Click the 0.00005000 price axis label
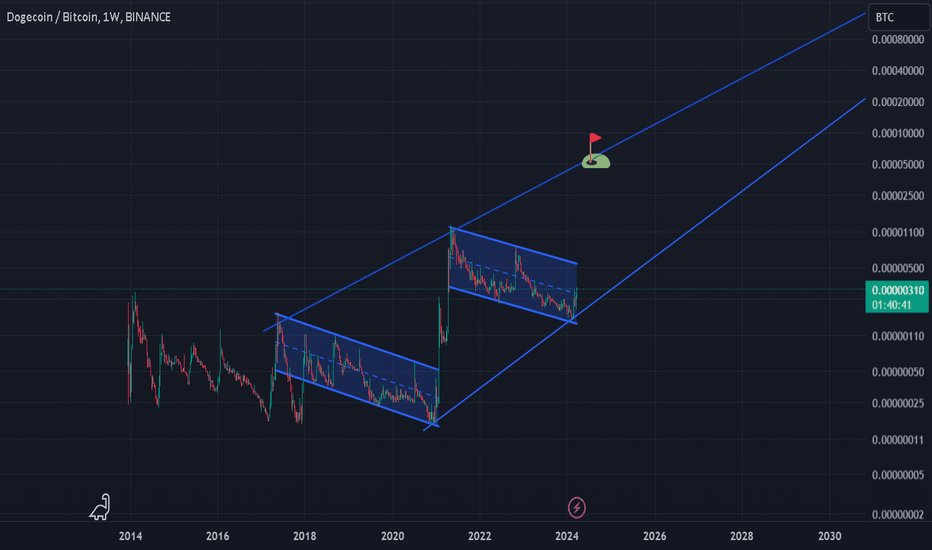932x550 pixels. (898, 165)
